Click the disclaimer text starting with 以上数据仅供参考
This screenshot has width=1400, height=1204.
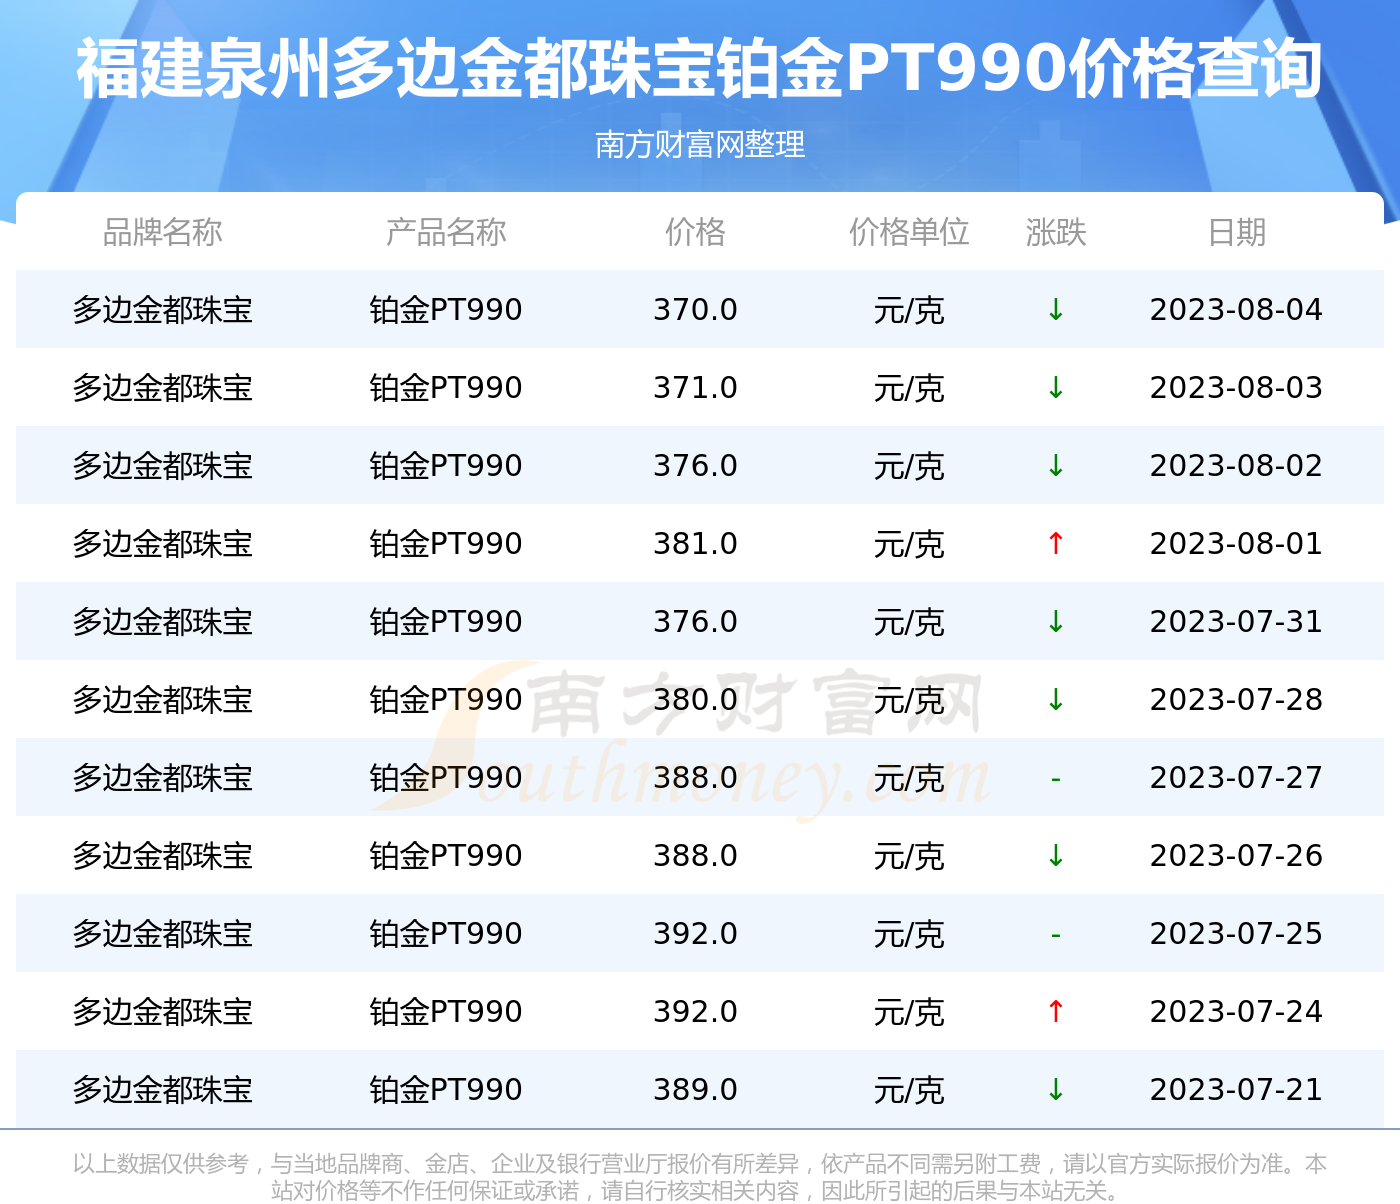pyautogui.click(x=700, y=1177)
